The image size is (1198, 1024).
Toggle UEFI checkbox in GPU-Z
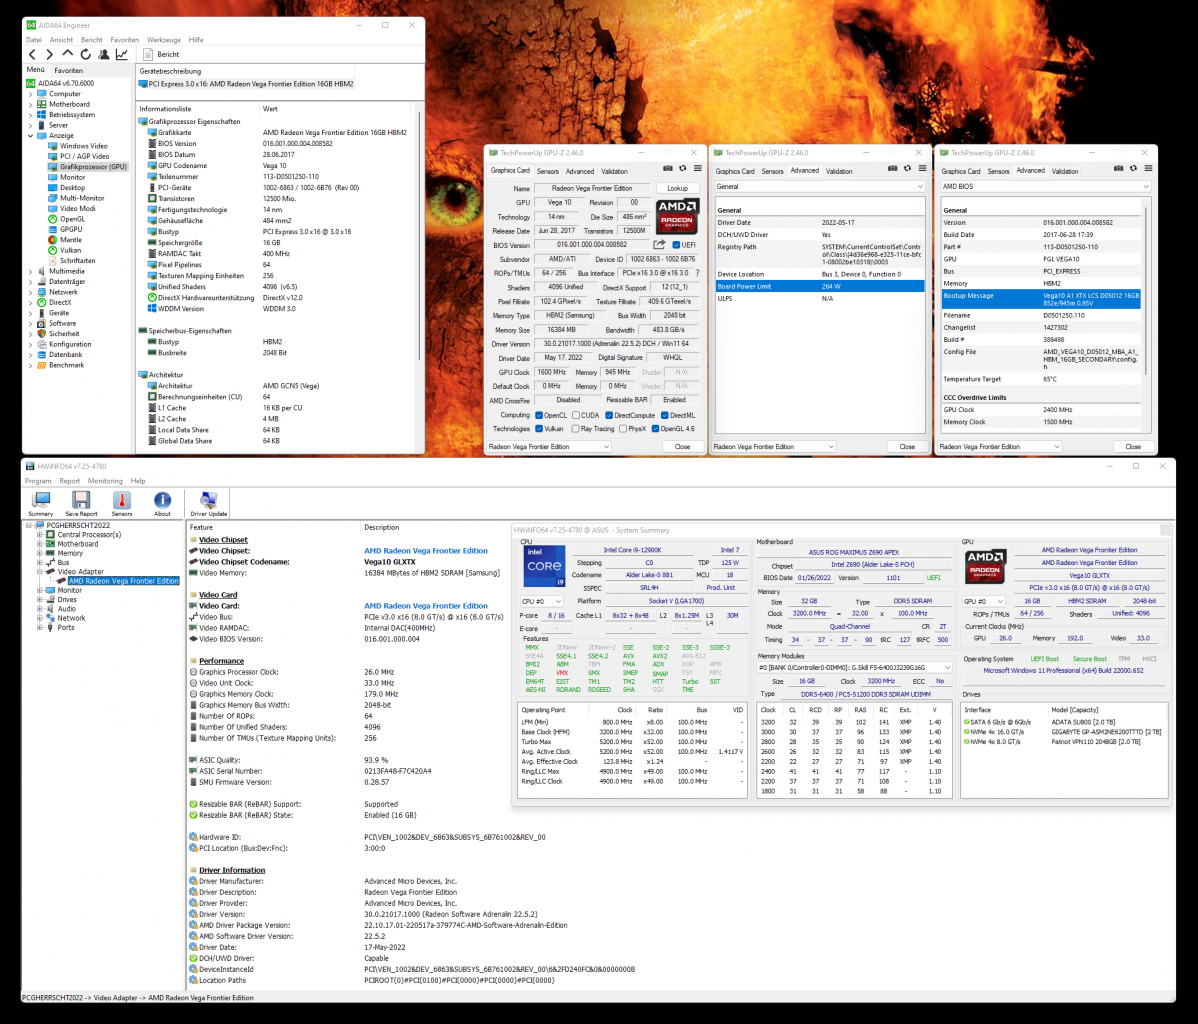coord(676,245)
